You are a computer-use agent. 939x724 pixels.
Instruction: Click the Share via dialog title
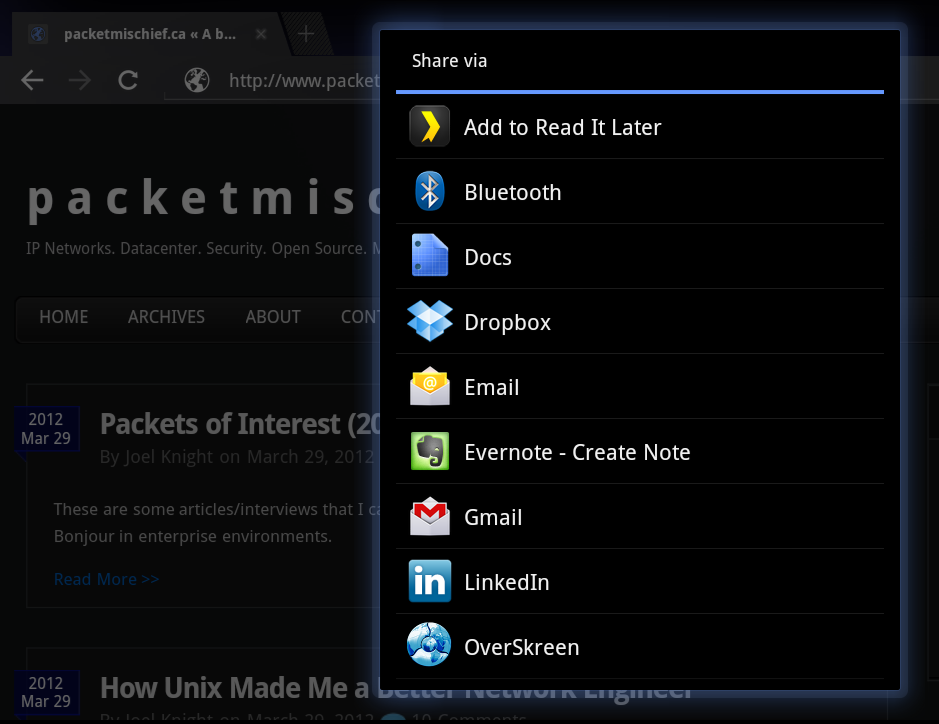click(449, 60)
